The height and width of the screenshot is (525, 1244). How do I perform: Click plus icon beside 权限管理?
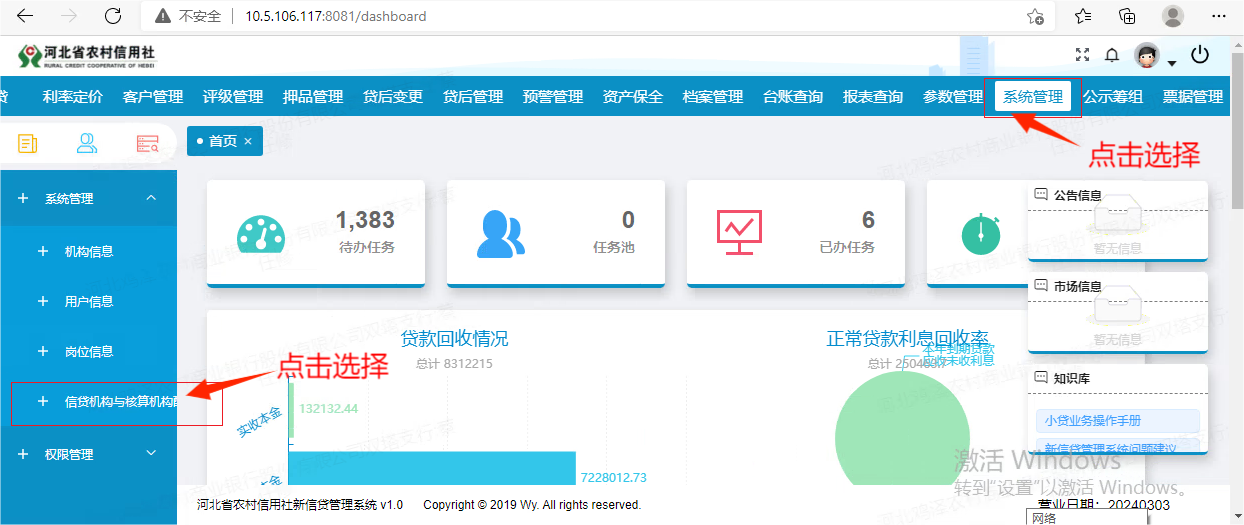[x=23, y=454]
